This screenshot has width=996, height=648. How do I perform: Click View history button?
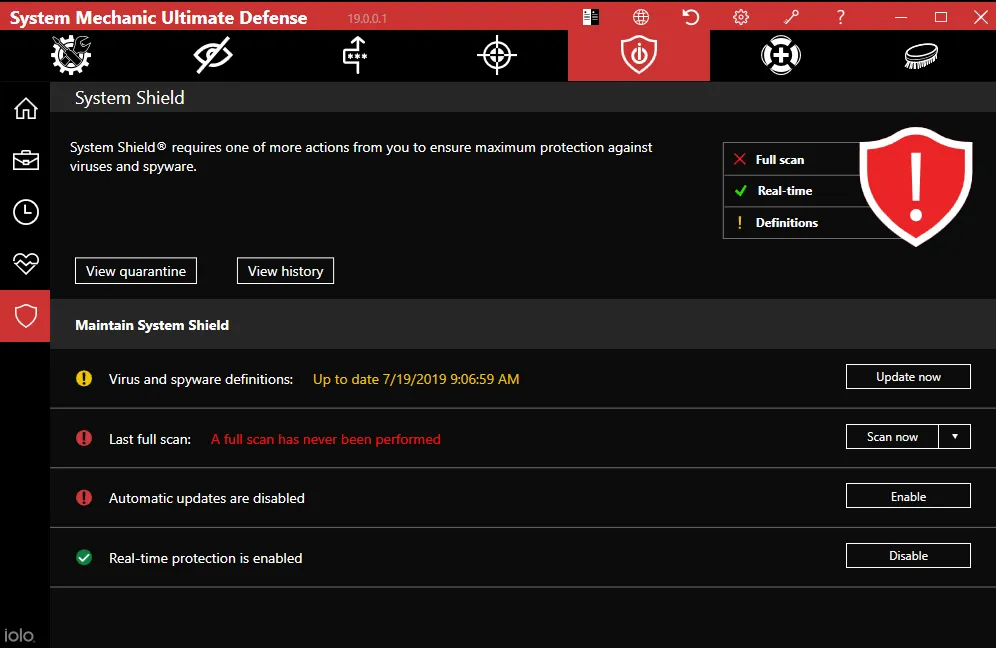point(285,271)
